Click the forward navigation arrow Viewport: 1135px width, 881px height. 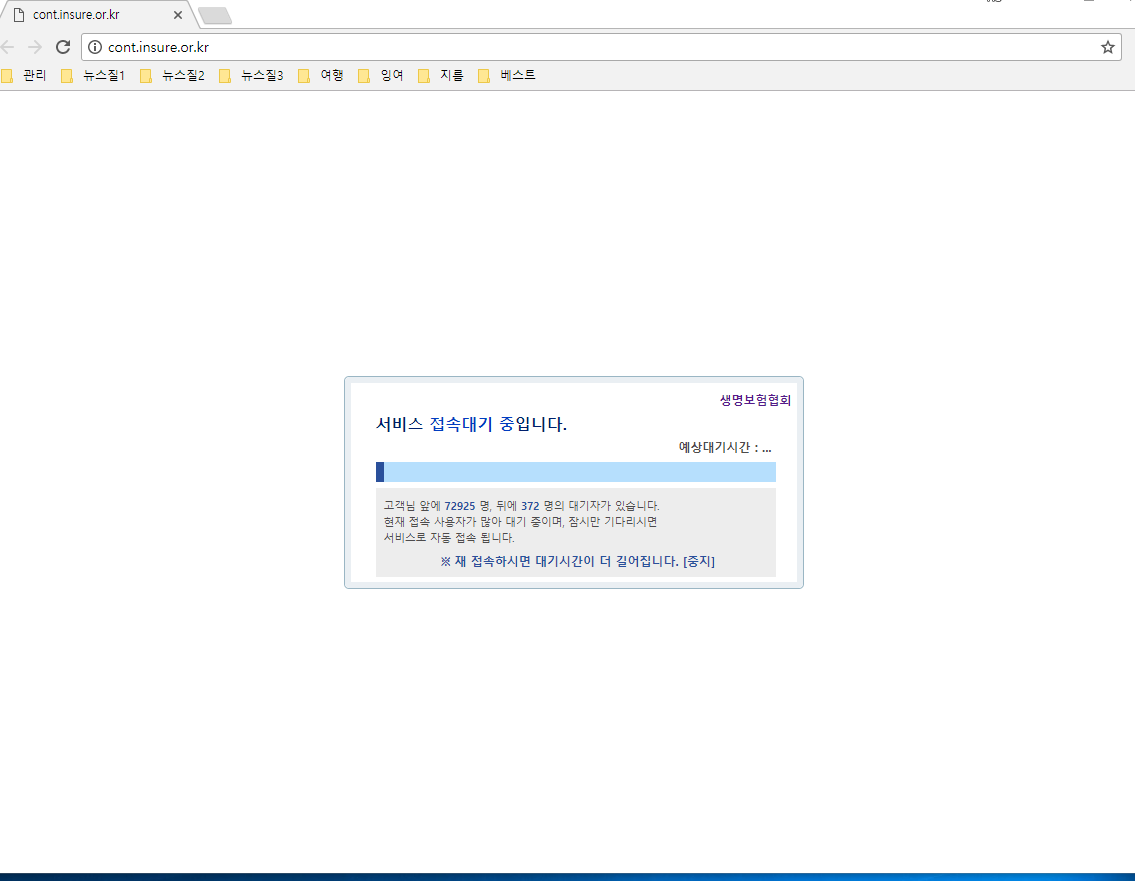point(35,46)
